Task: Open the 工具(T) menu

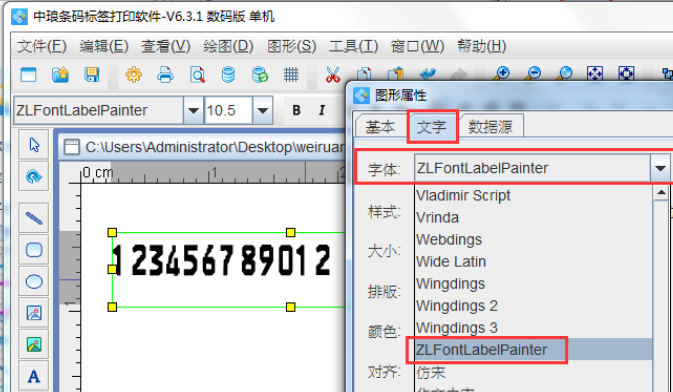Action: (353, 46)
